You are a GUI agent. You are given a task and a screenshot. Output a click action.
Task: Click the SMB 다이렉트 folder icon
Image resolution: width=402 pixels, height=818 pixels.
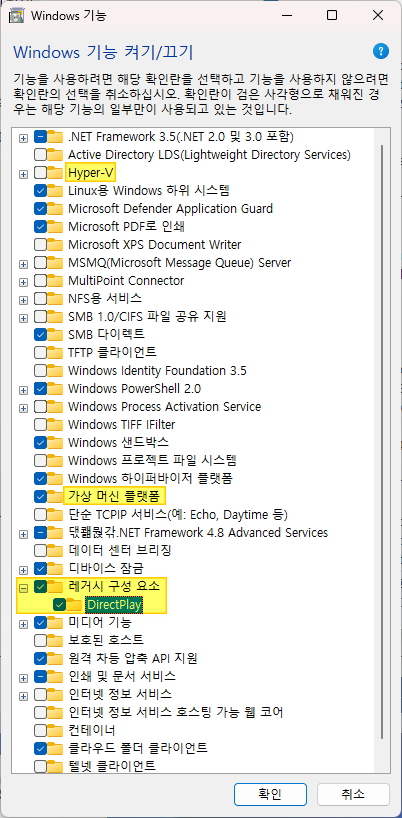[55, 334]
